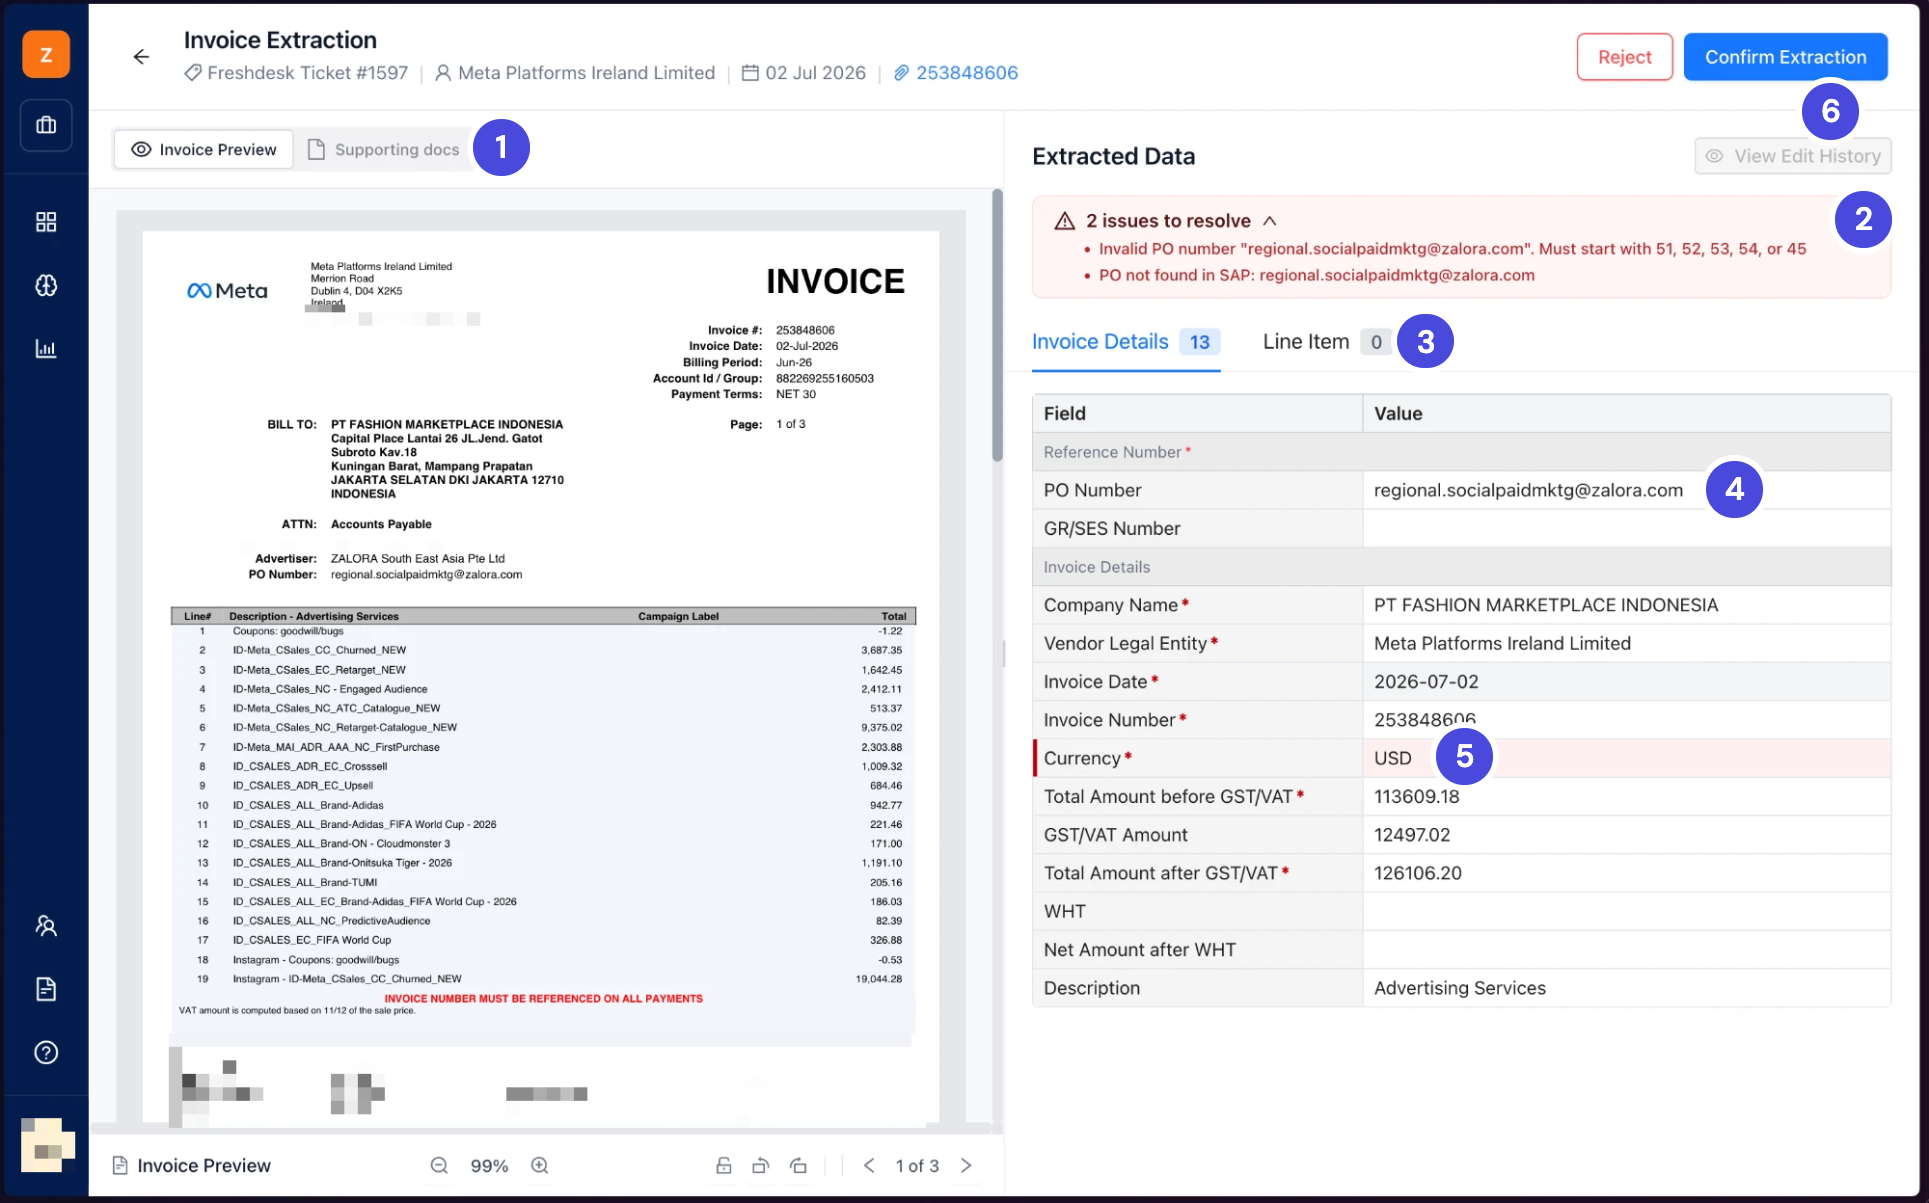This screenshot has height=1203, width=1929.
Task: Zoom out the invoice preview
Action: click(x=439, y=1165)
